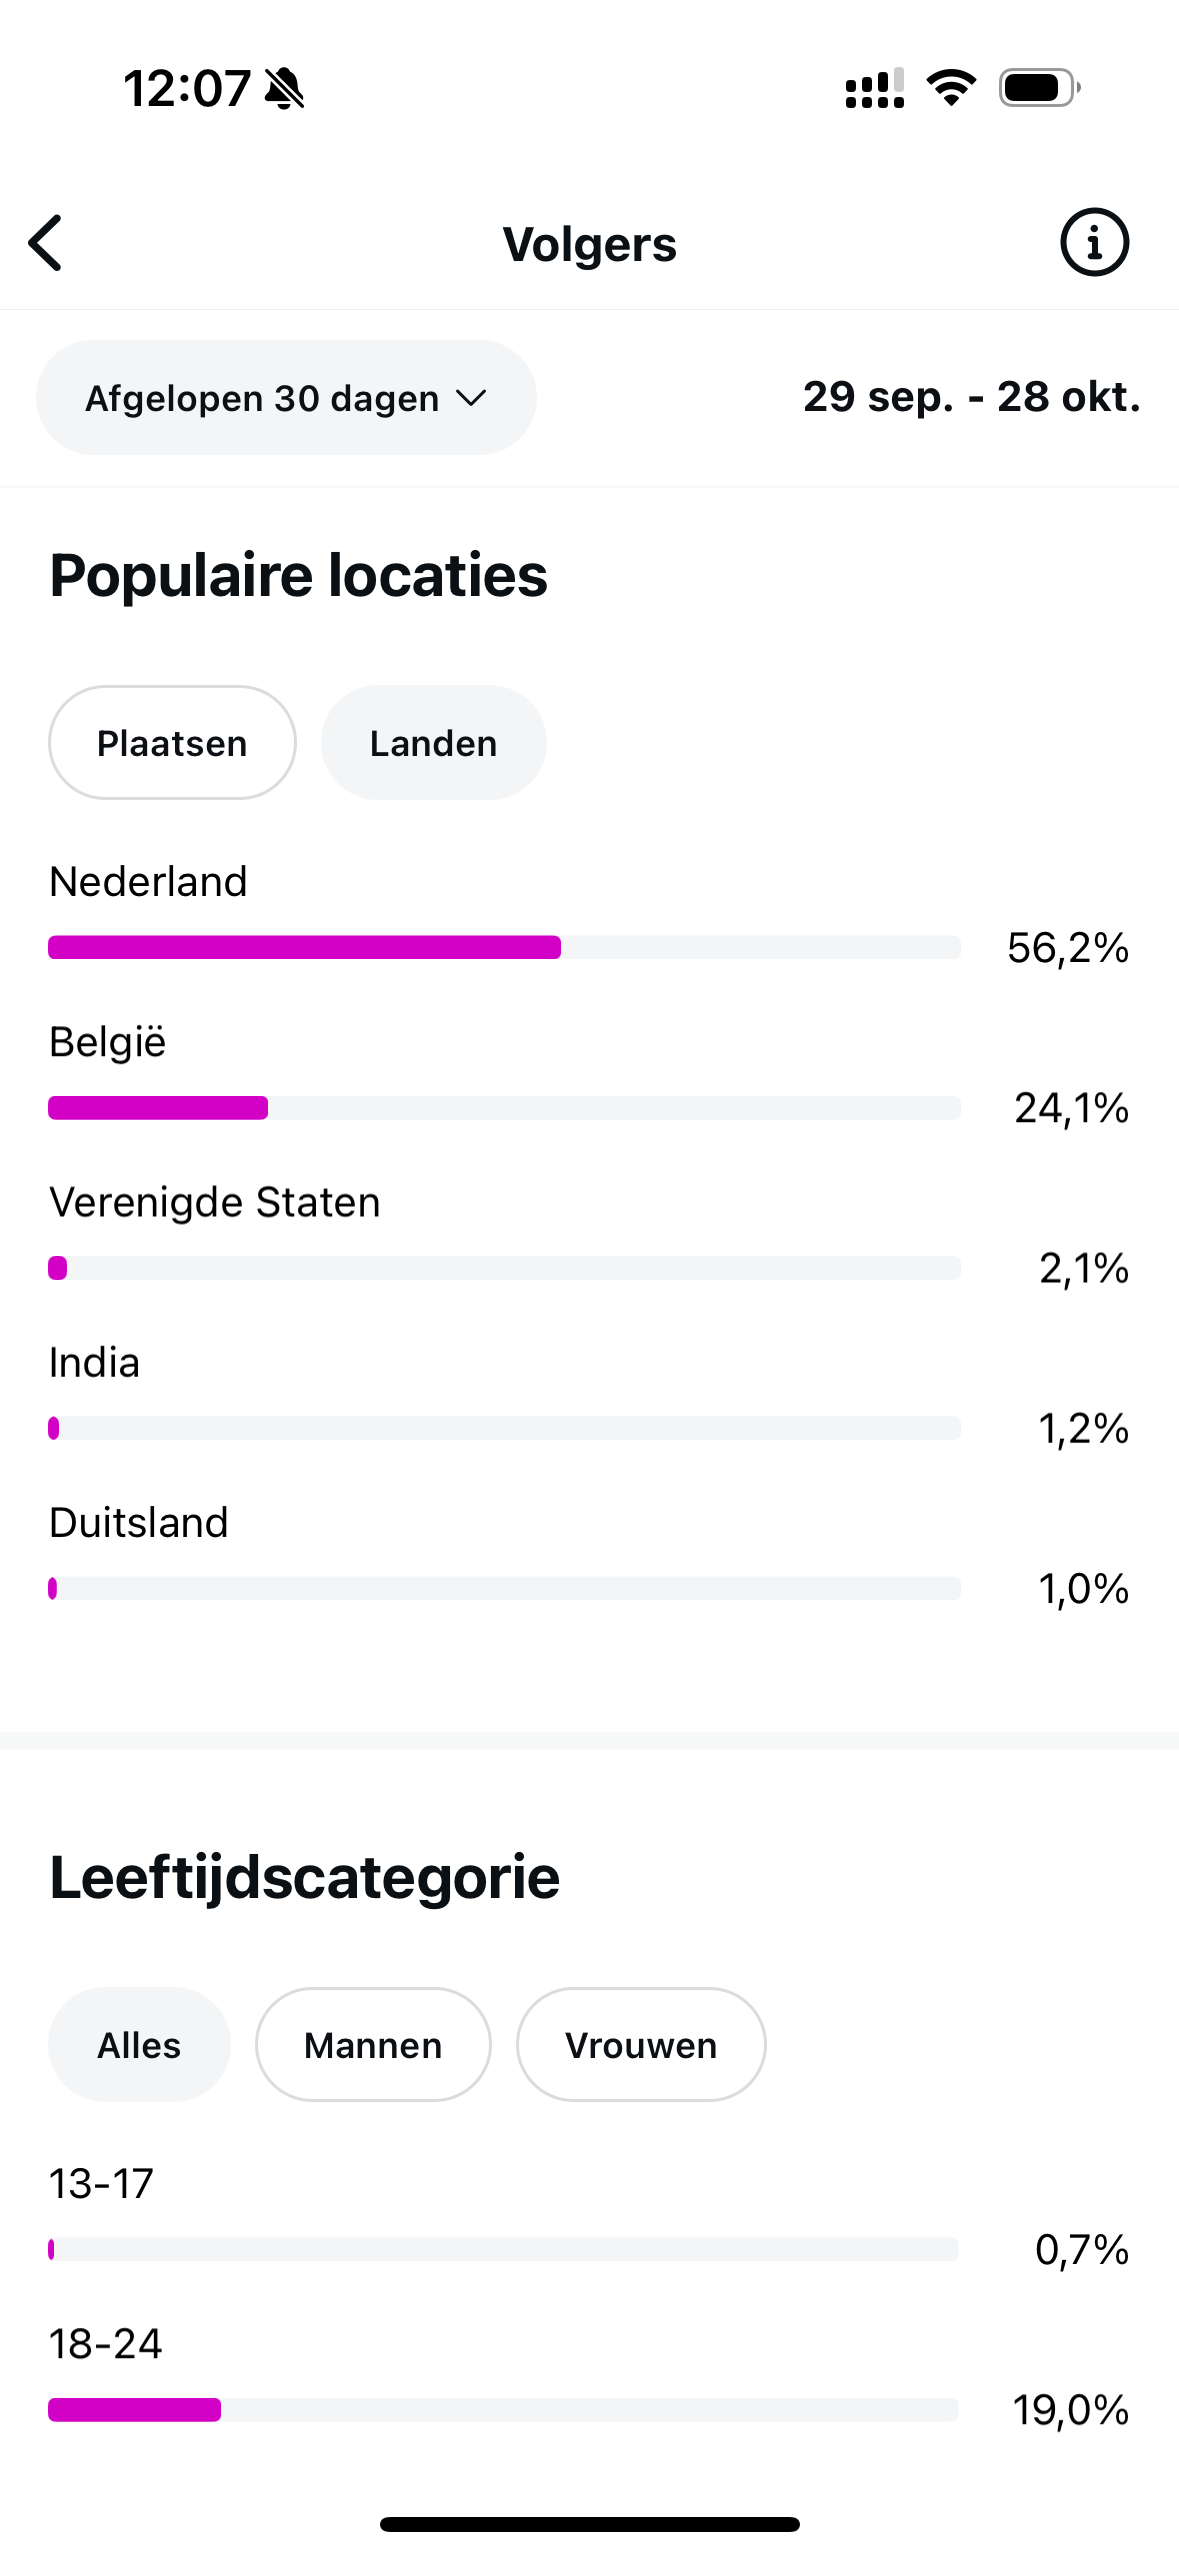Switch to the Plaatsen filter
This screenshot has width=1179, height=2556.
point(172,743)
